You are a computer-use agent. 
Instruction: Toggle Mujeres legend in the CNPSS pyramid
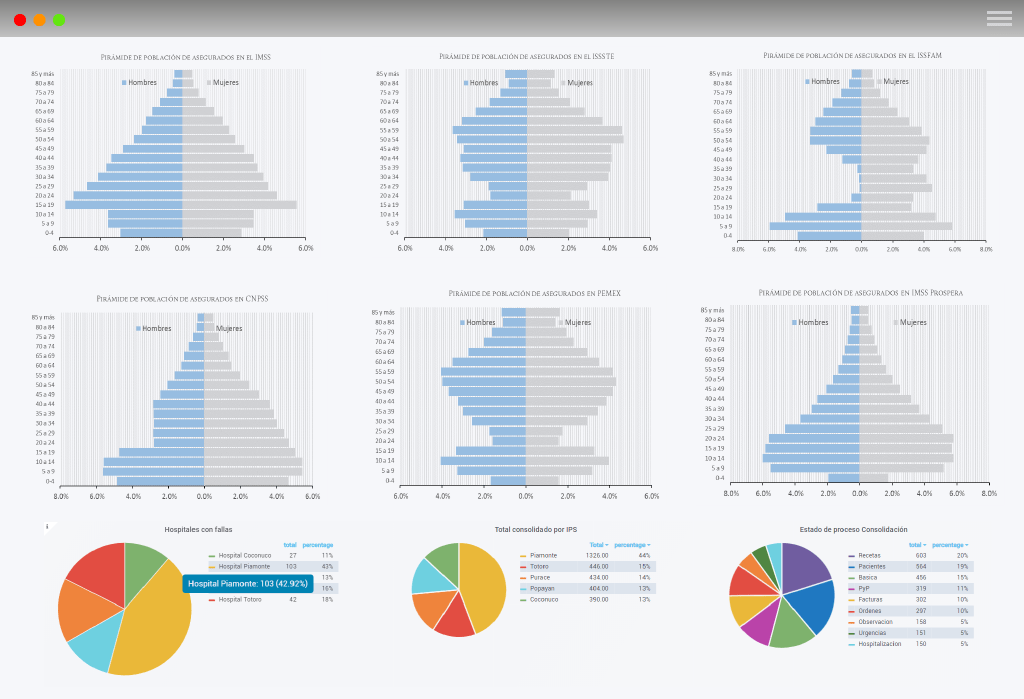[x=226, y=328]
